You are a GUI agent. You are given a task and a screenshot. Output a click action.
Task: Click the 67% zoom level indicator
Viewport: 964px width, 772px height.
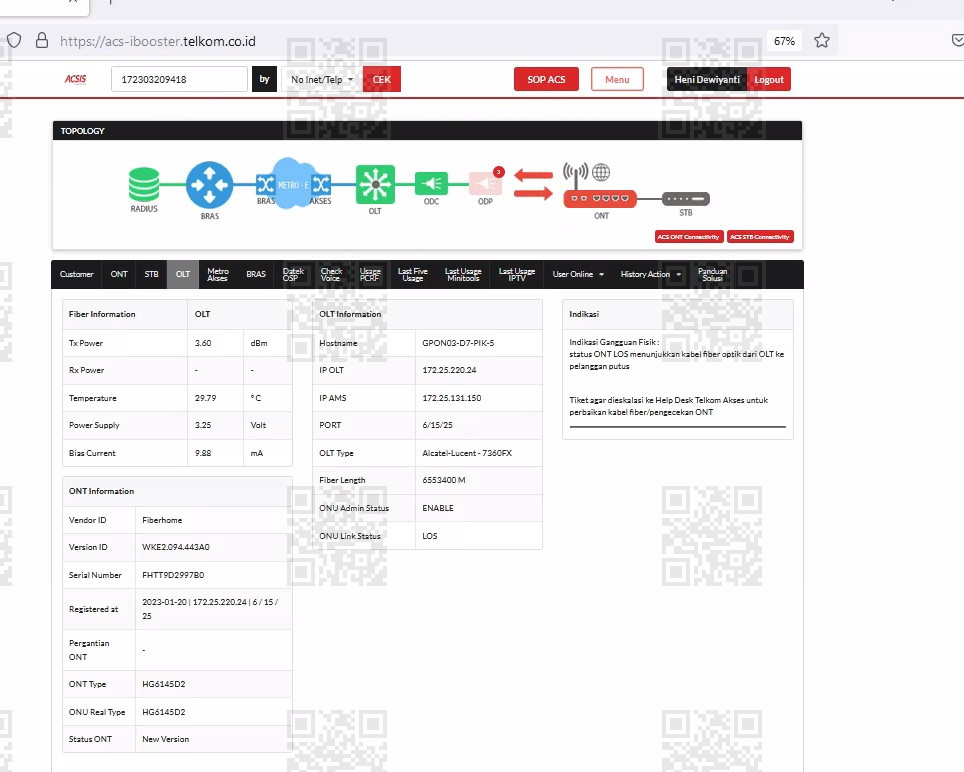tap(784, 41)
